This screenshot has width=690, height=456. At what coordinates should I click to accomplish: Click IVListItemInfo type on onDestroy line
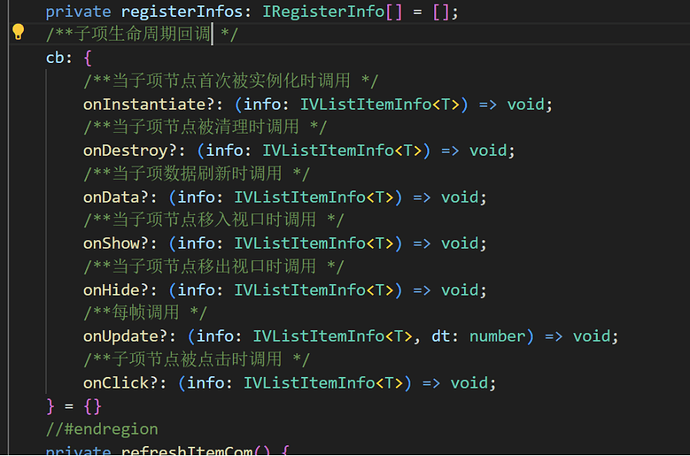pos(328,151)
